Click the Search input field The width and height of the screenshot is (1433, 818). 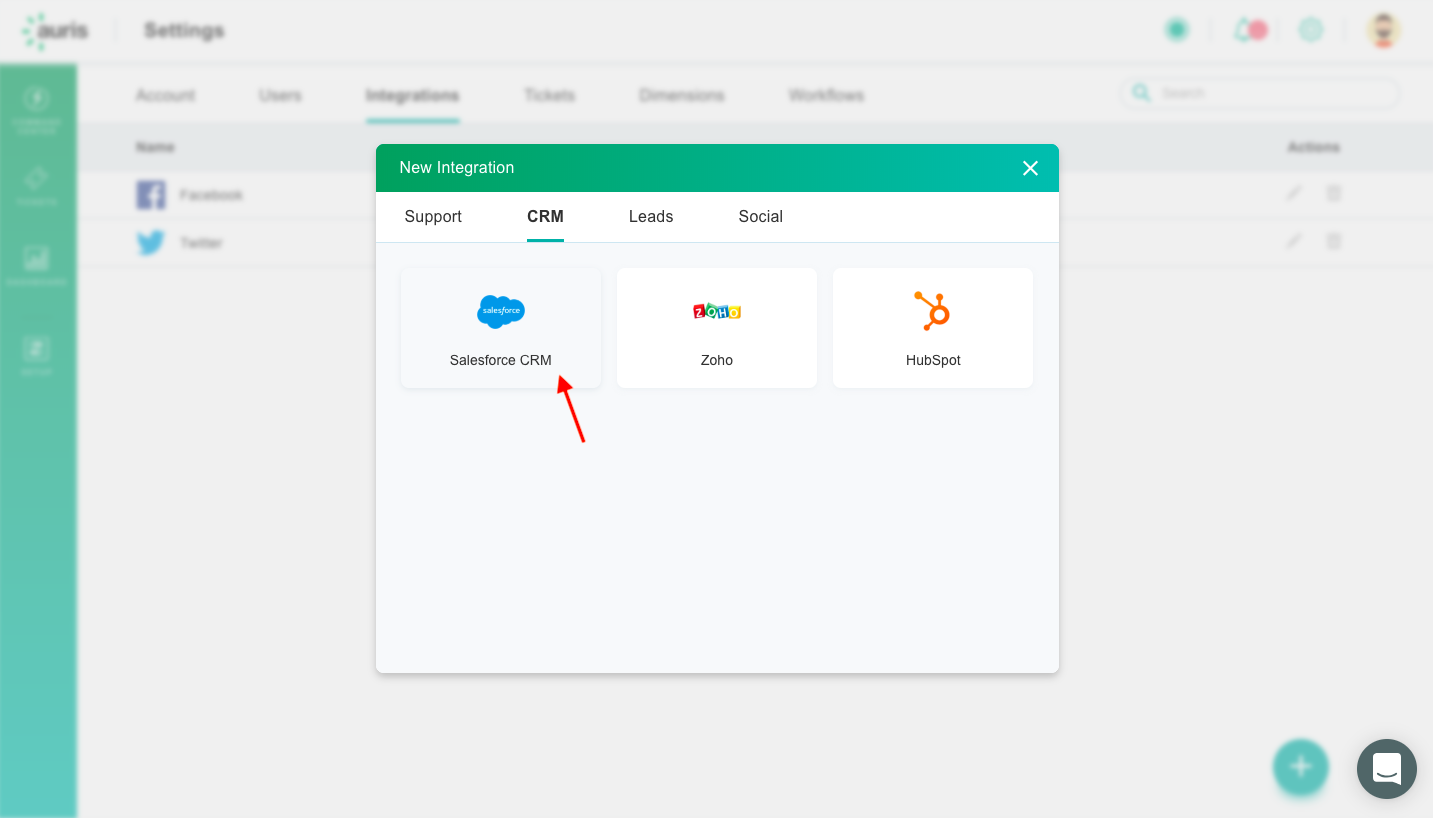pyautogui.click(x=1260, y=93)
